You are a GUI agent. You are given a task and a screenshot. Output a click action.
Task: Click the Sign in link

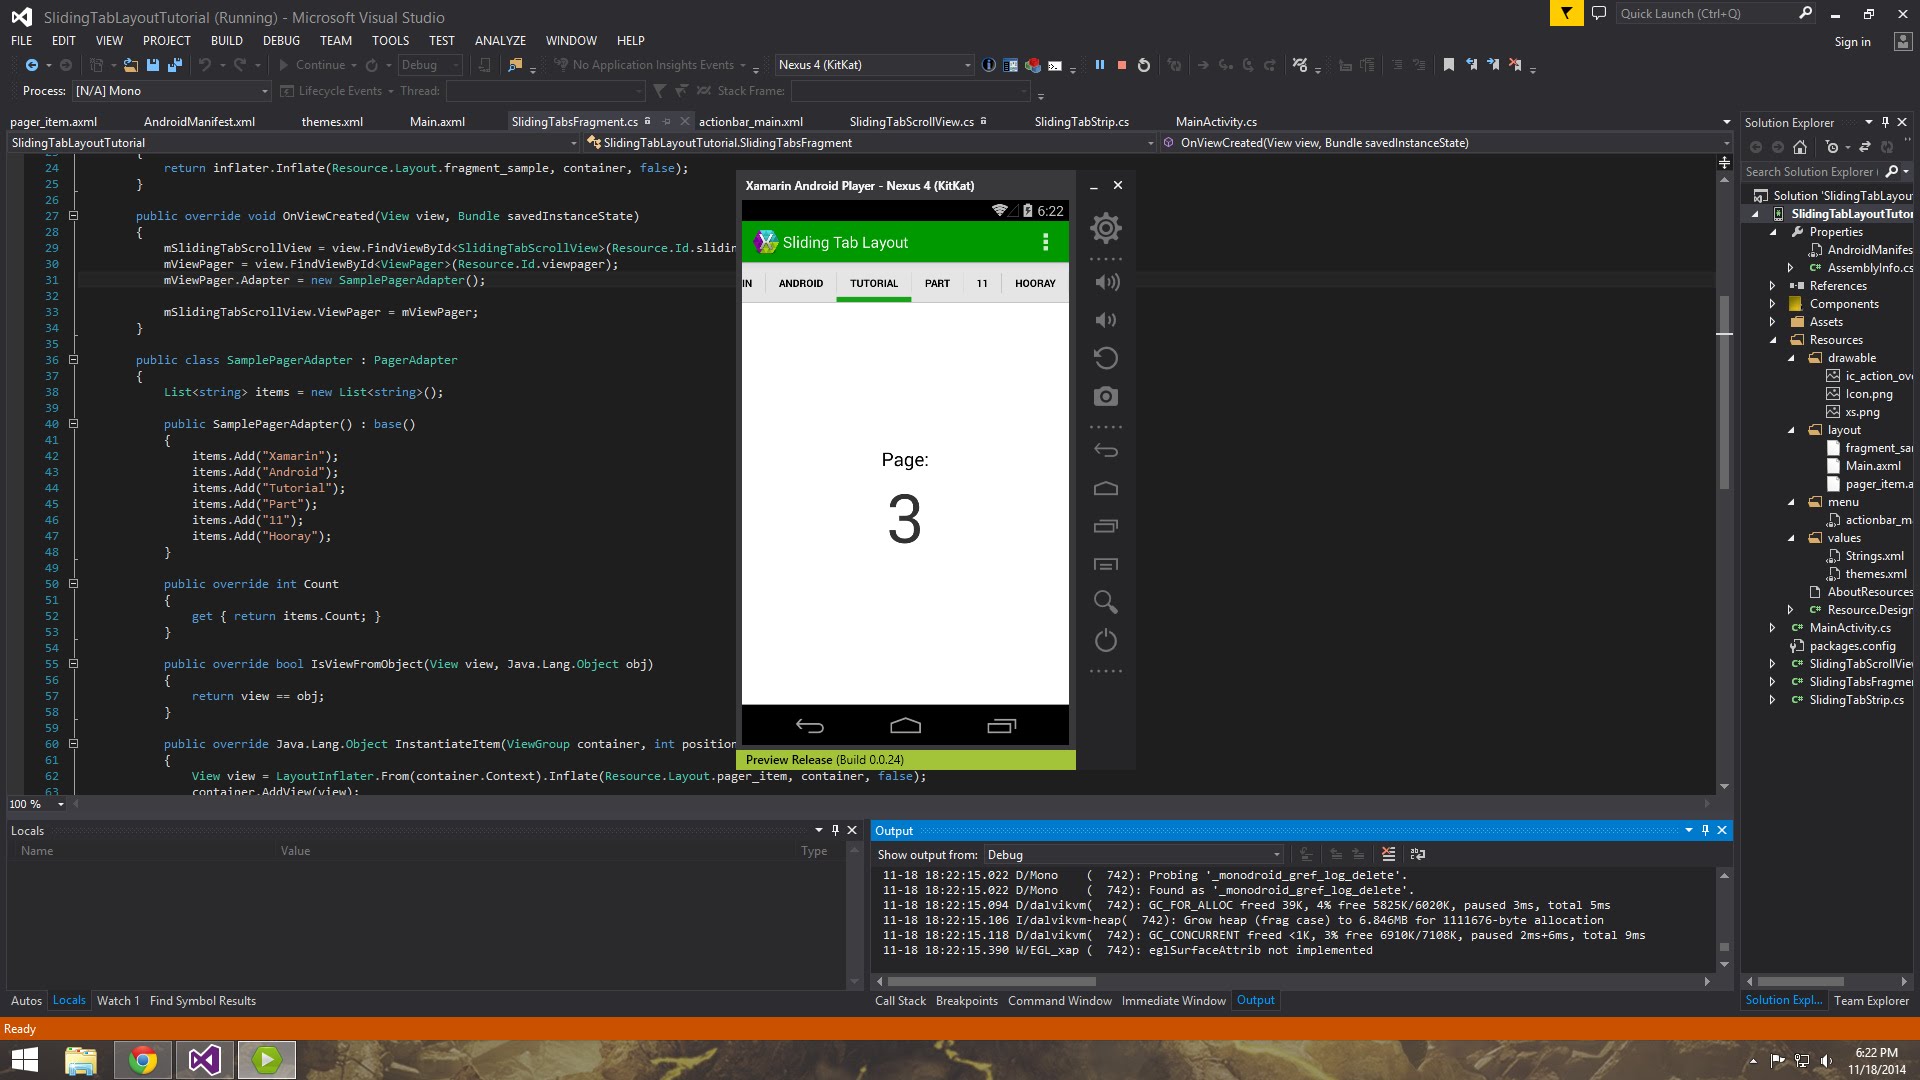1852,42
